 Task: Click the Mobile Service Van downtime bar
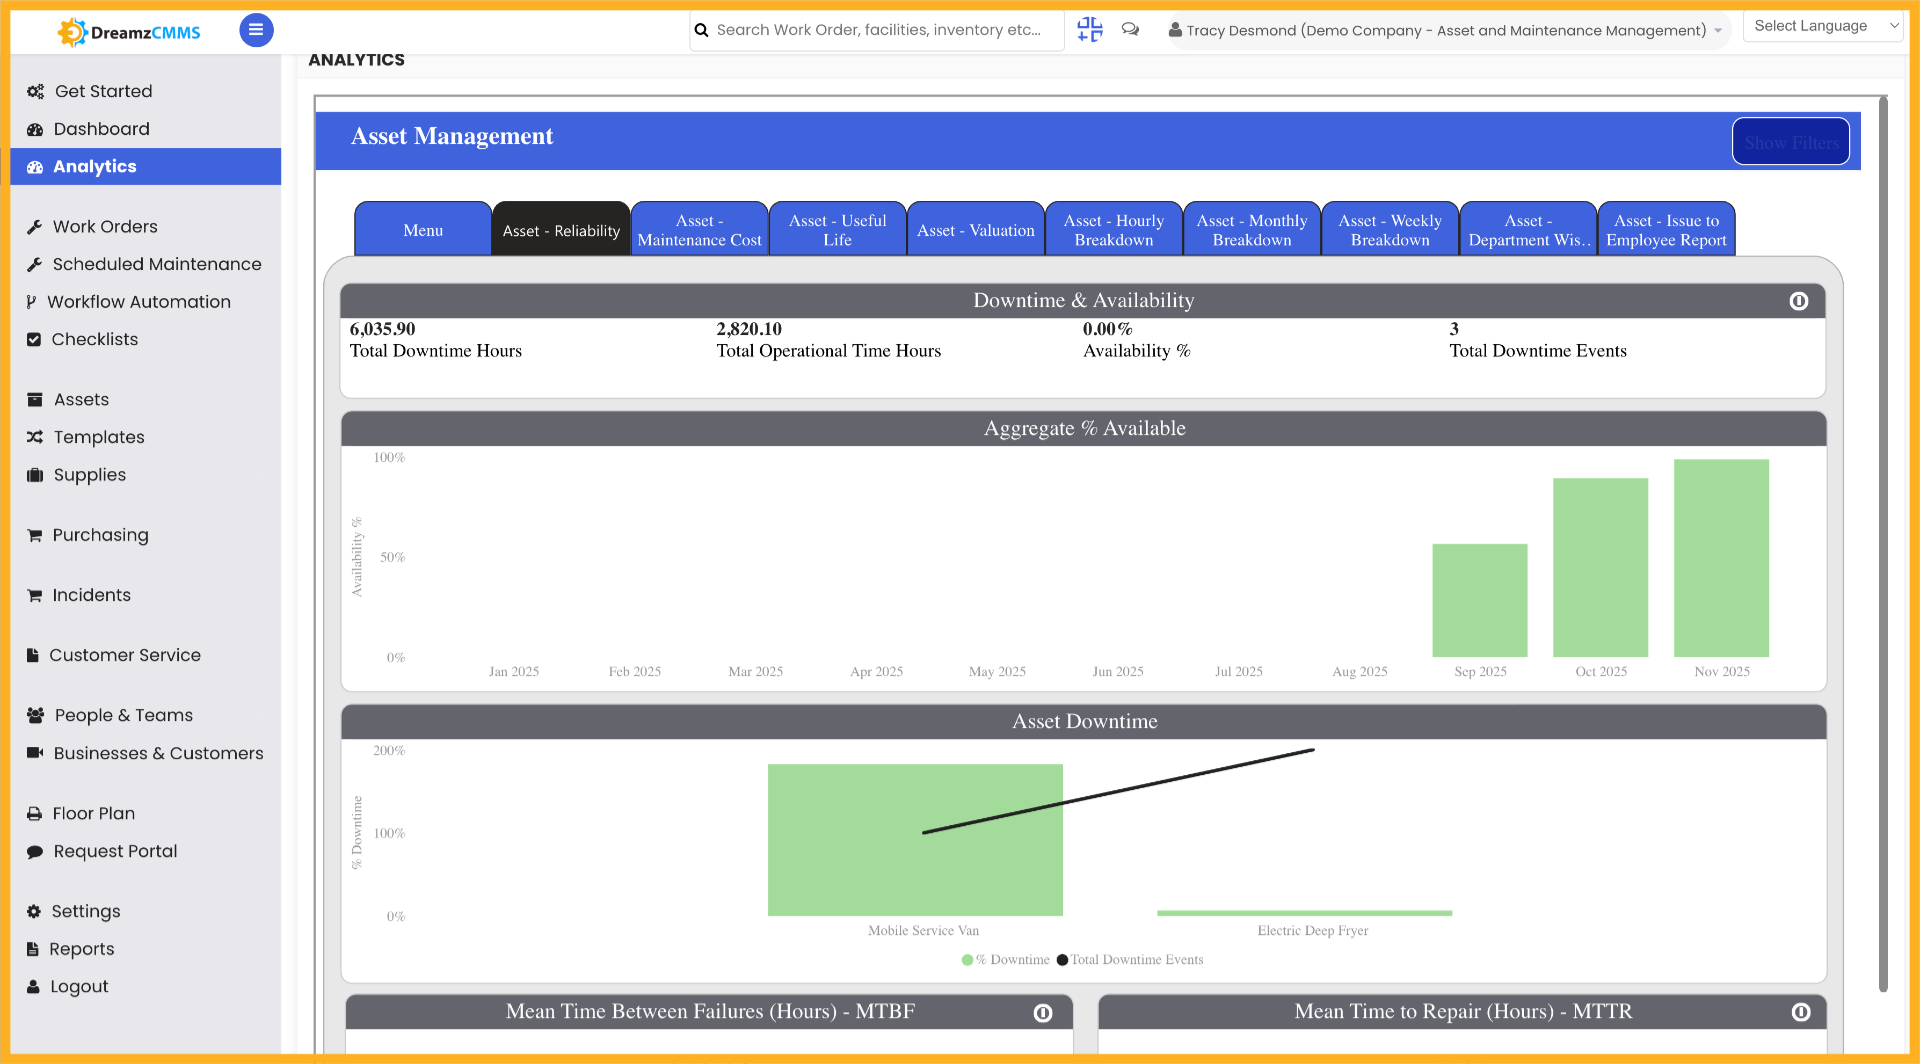point(914,840)
